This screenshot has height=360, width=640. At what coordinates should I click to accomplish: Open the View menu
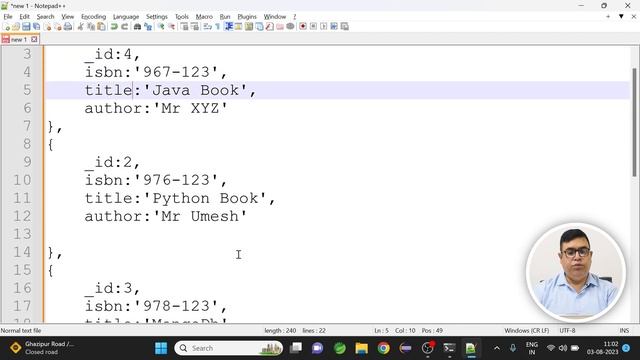pyautogui.click(x=68, y=17)
